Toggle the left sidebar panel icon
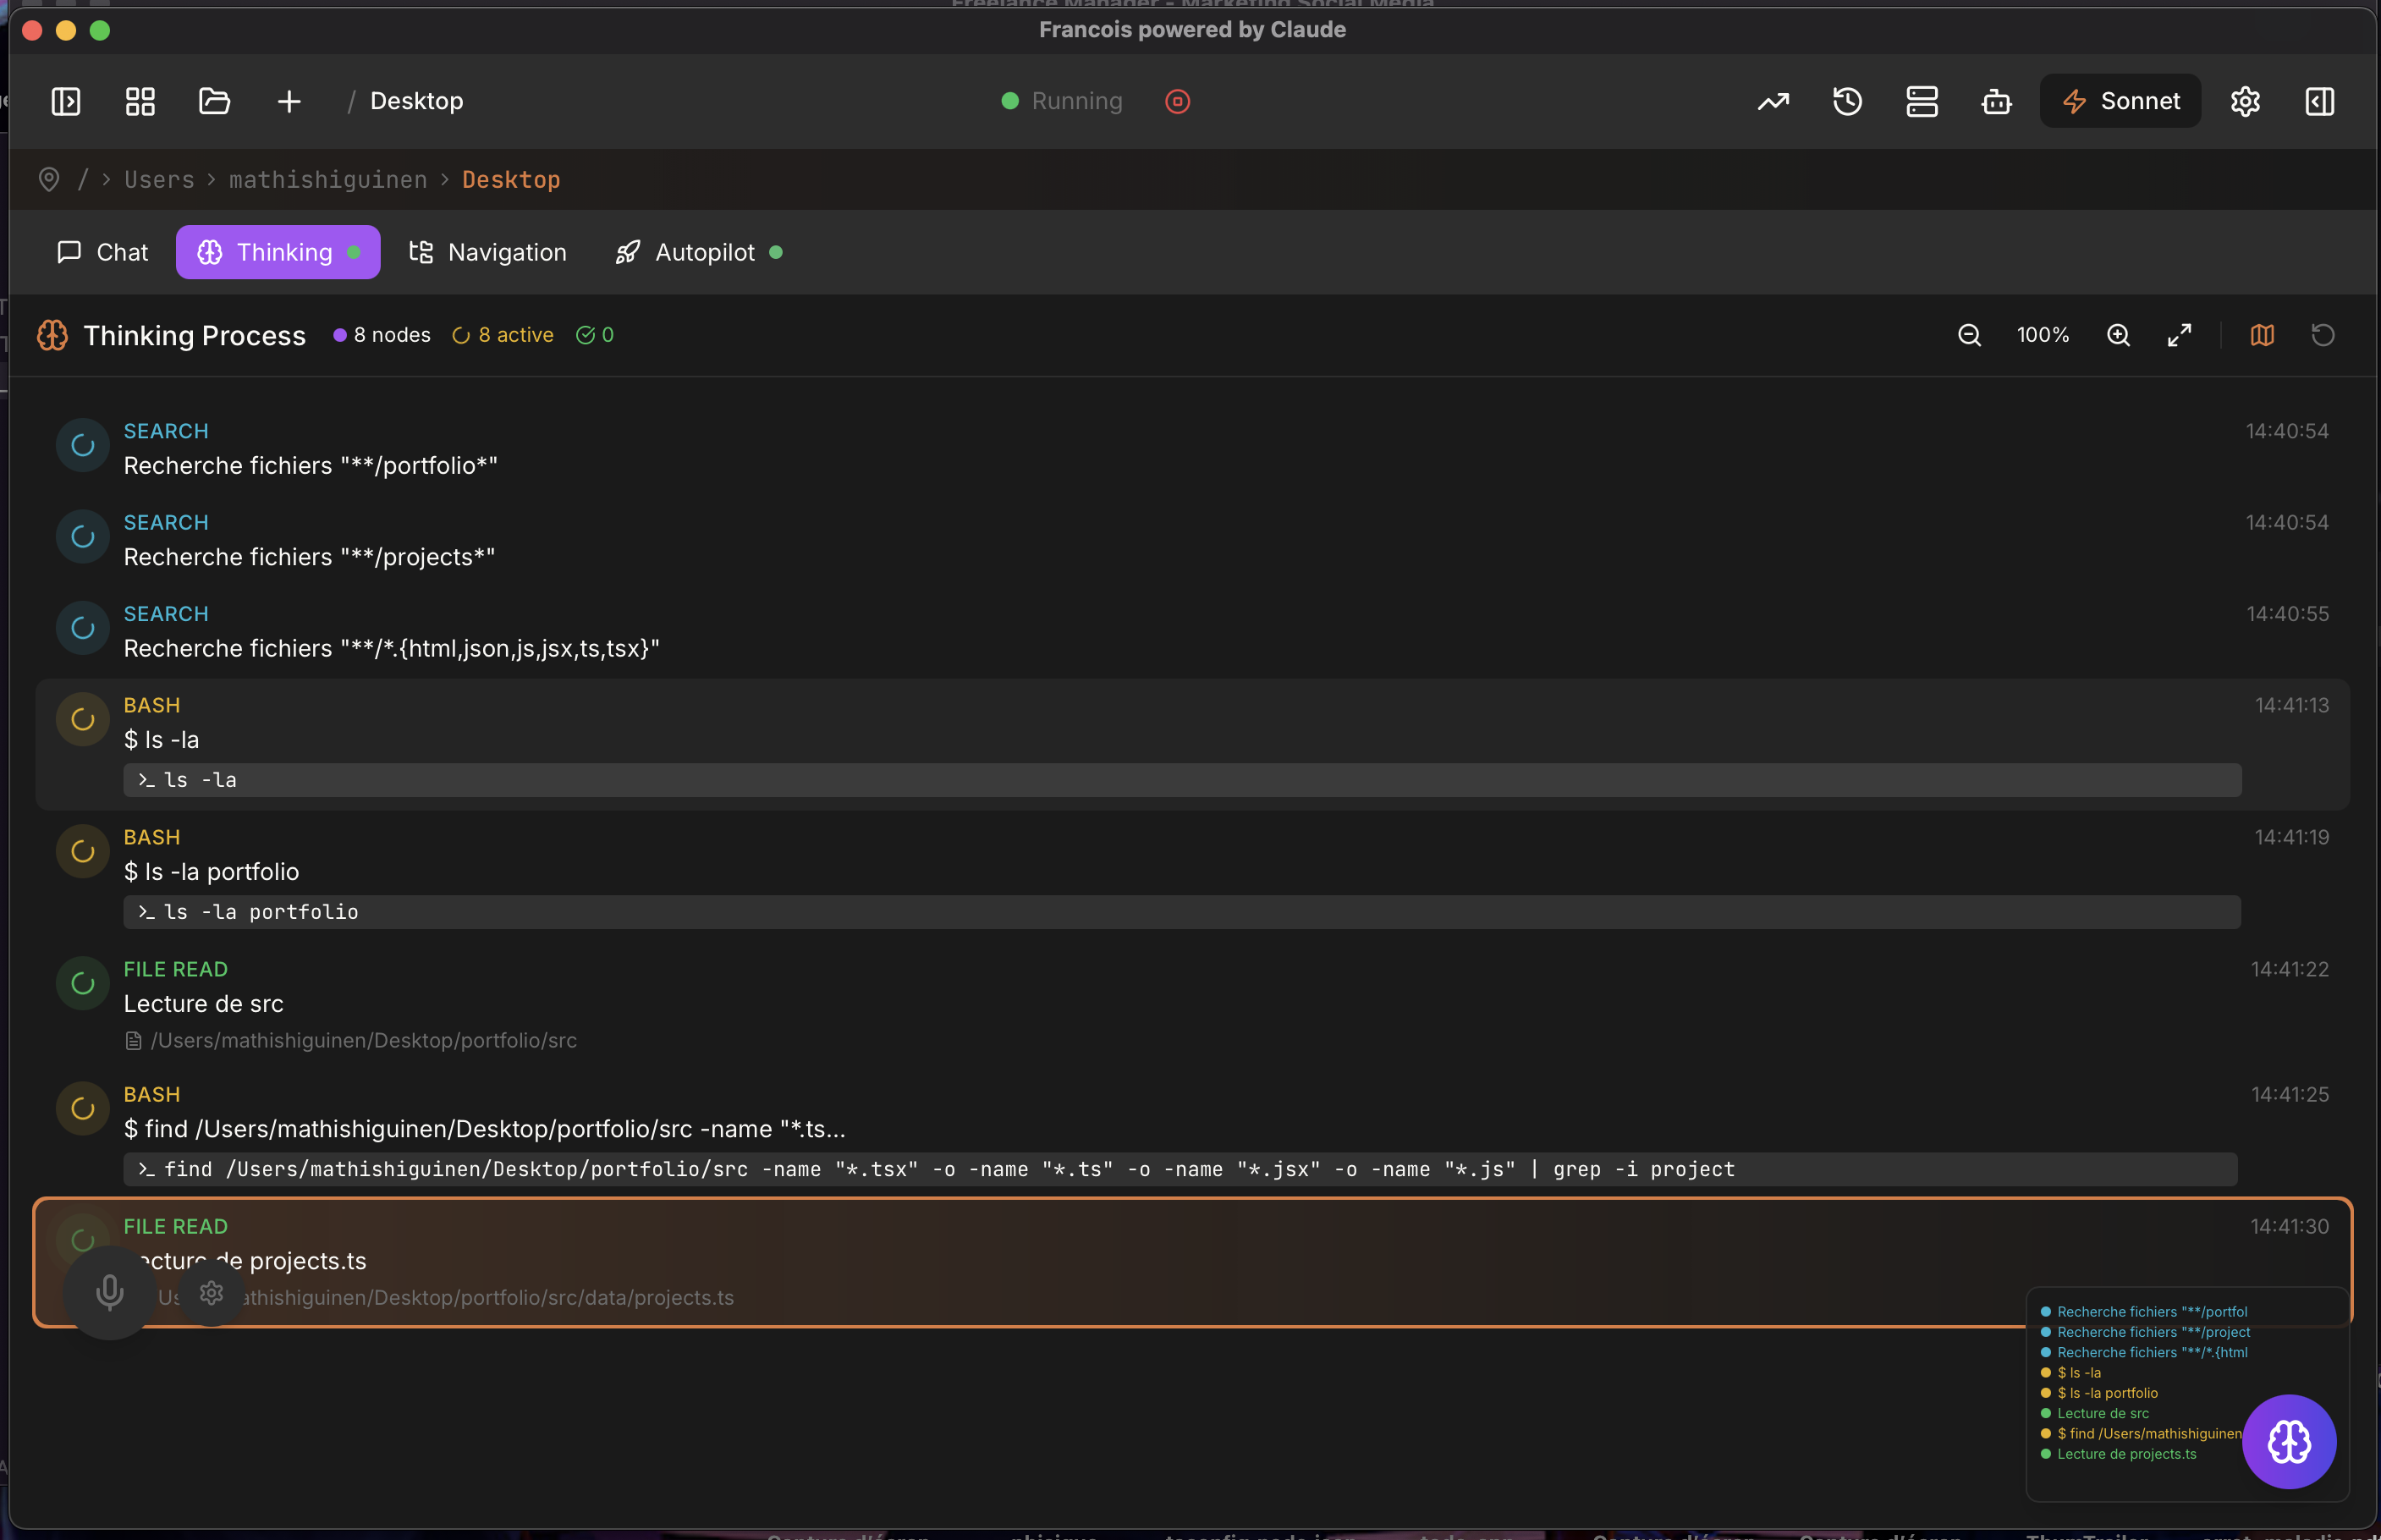2381x1540 pixels. click(66, 101)
